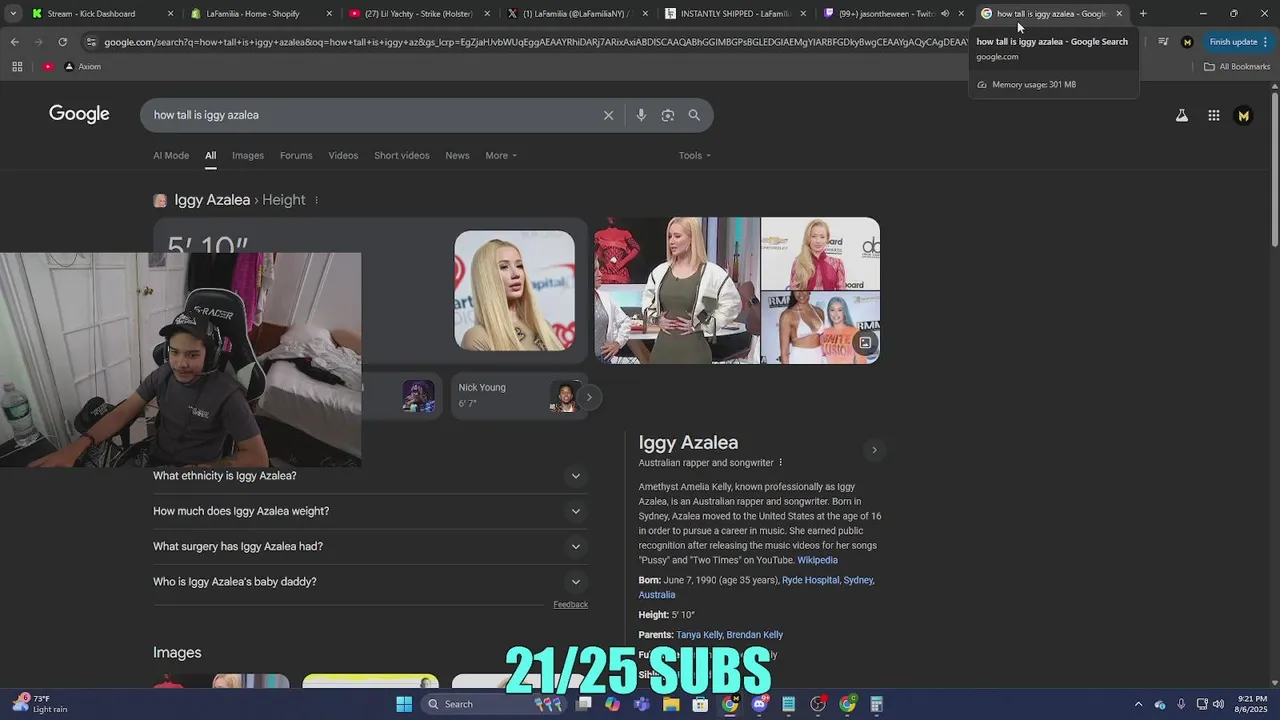Open the Chrome tab search arrow
The width and height of the screenshot is (1280, 720).
click(x=12, y=14)
